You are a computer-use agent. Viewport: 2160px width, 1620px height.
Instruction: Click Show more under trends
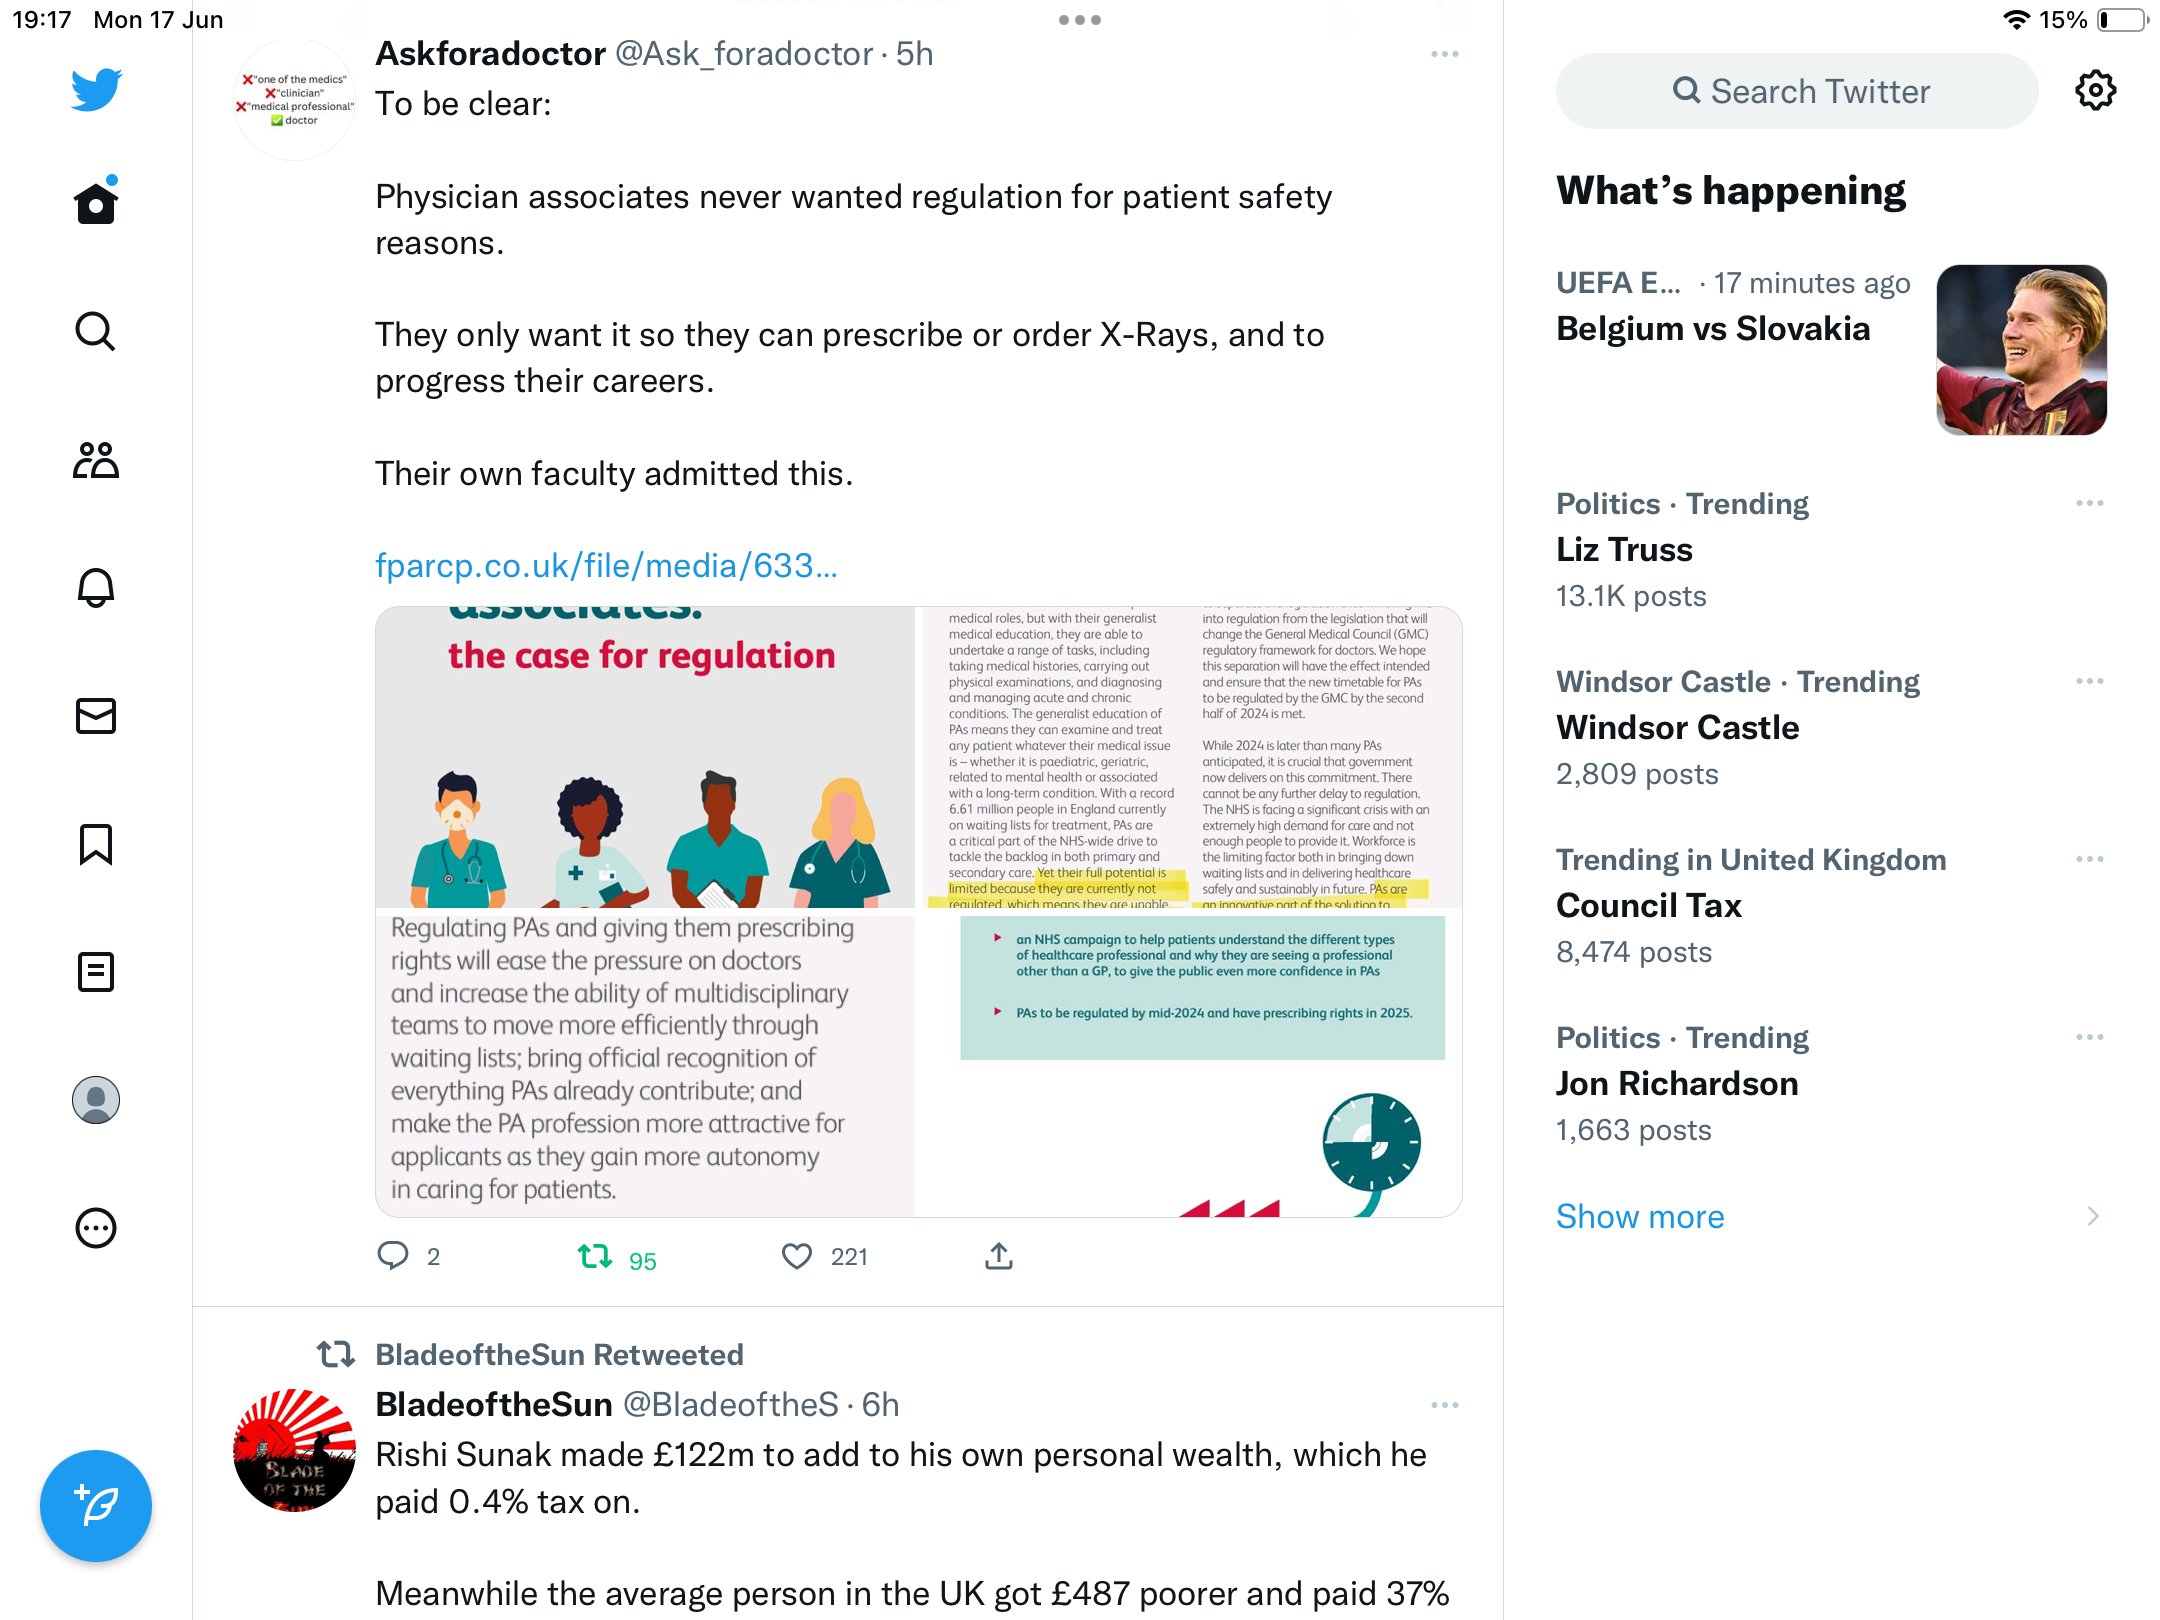[1640, 1216]
